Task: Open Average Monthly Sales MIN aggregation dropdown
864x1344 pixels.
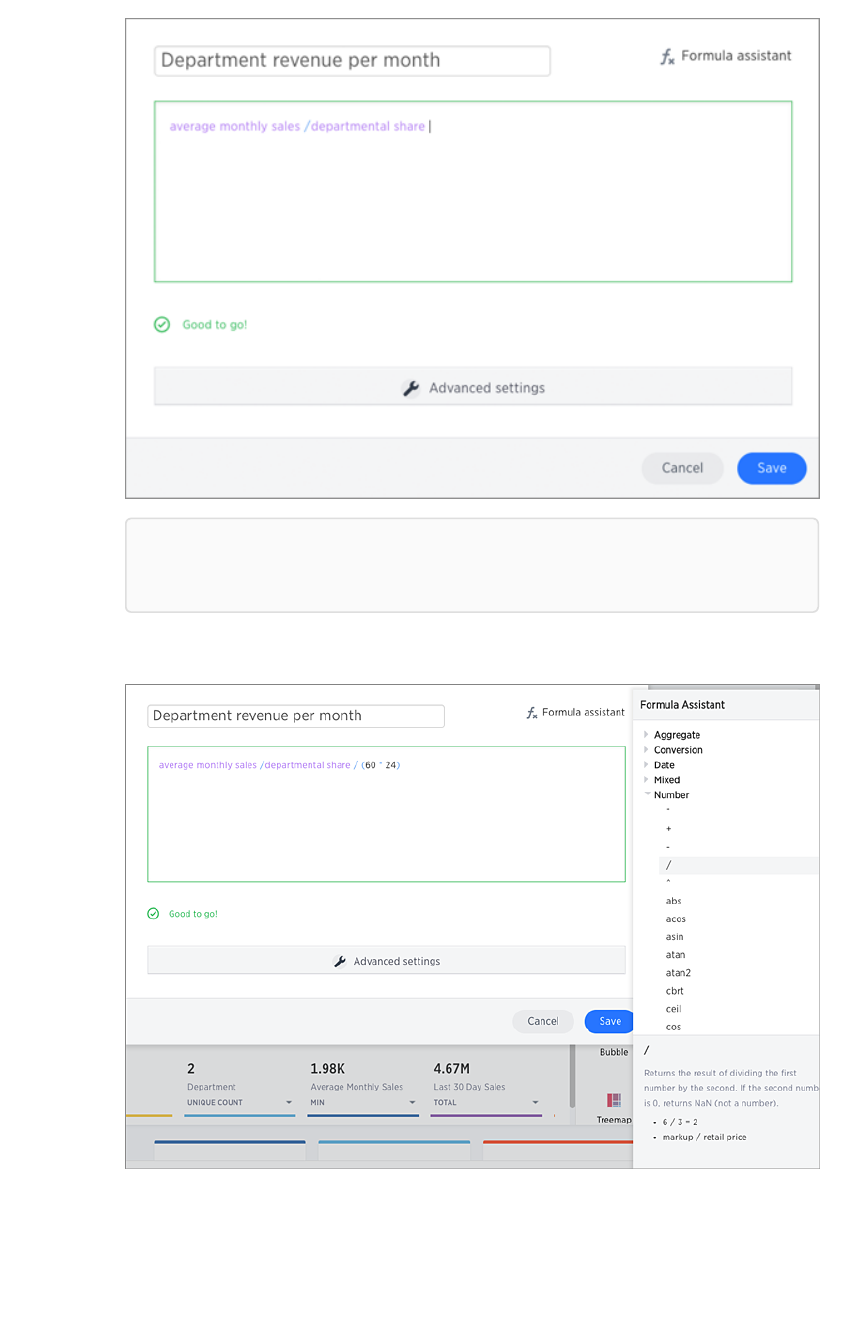Action: (x=412, y=1103)
